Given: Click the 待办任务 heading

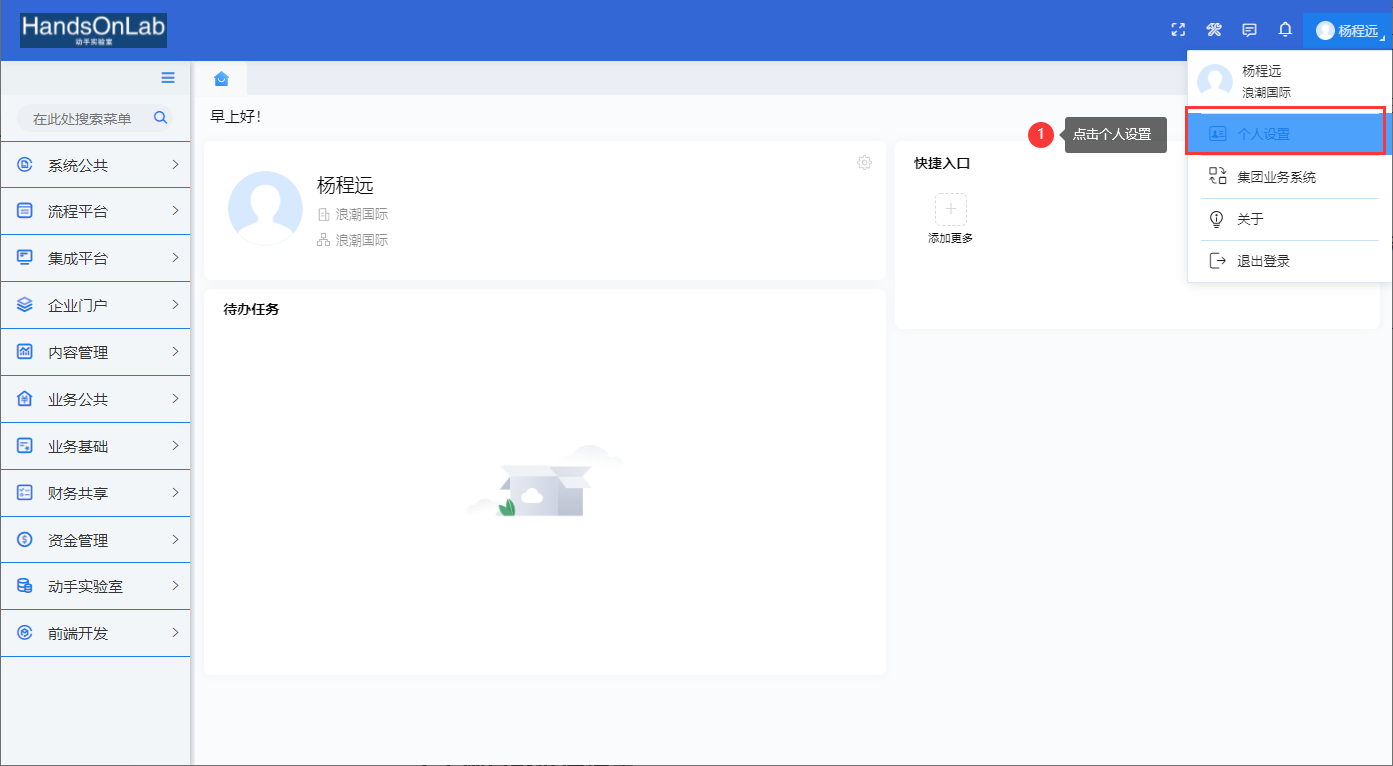Looking at the screenshot, I should tap(251, 309).
